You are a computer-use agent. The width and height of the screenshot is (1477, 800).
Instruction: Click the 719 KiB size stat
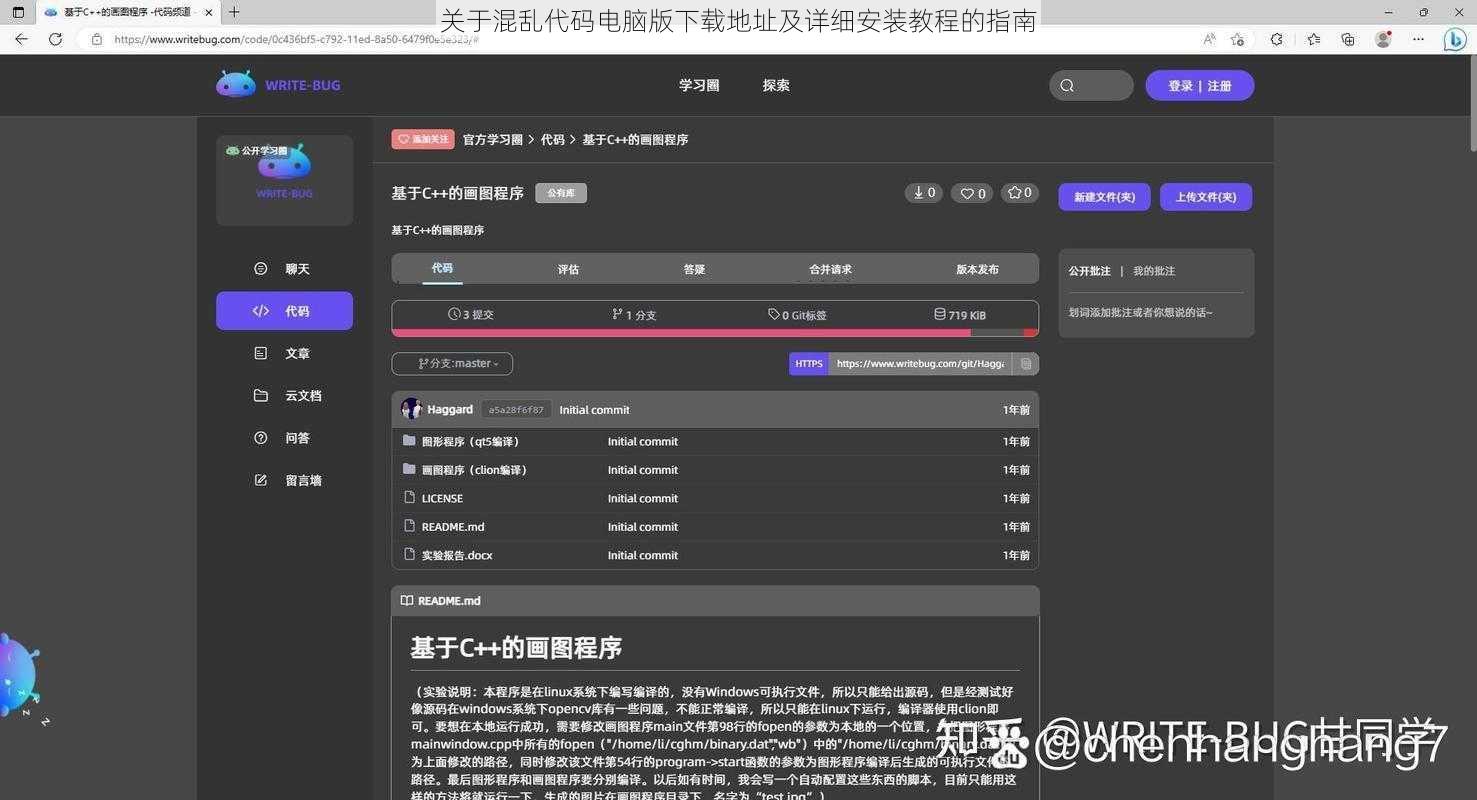(960, 315)
